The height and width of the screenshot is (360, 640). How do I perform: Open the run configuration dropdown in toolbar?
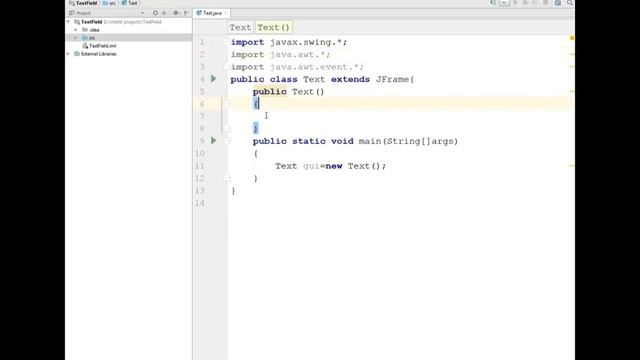coord(504,3)
